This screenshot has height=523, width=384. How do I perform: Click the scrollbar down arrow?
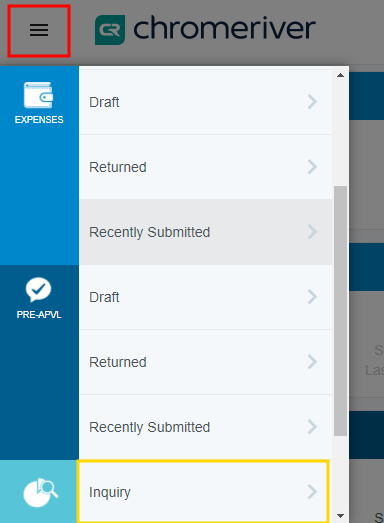(340, 516)
